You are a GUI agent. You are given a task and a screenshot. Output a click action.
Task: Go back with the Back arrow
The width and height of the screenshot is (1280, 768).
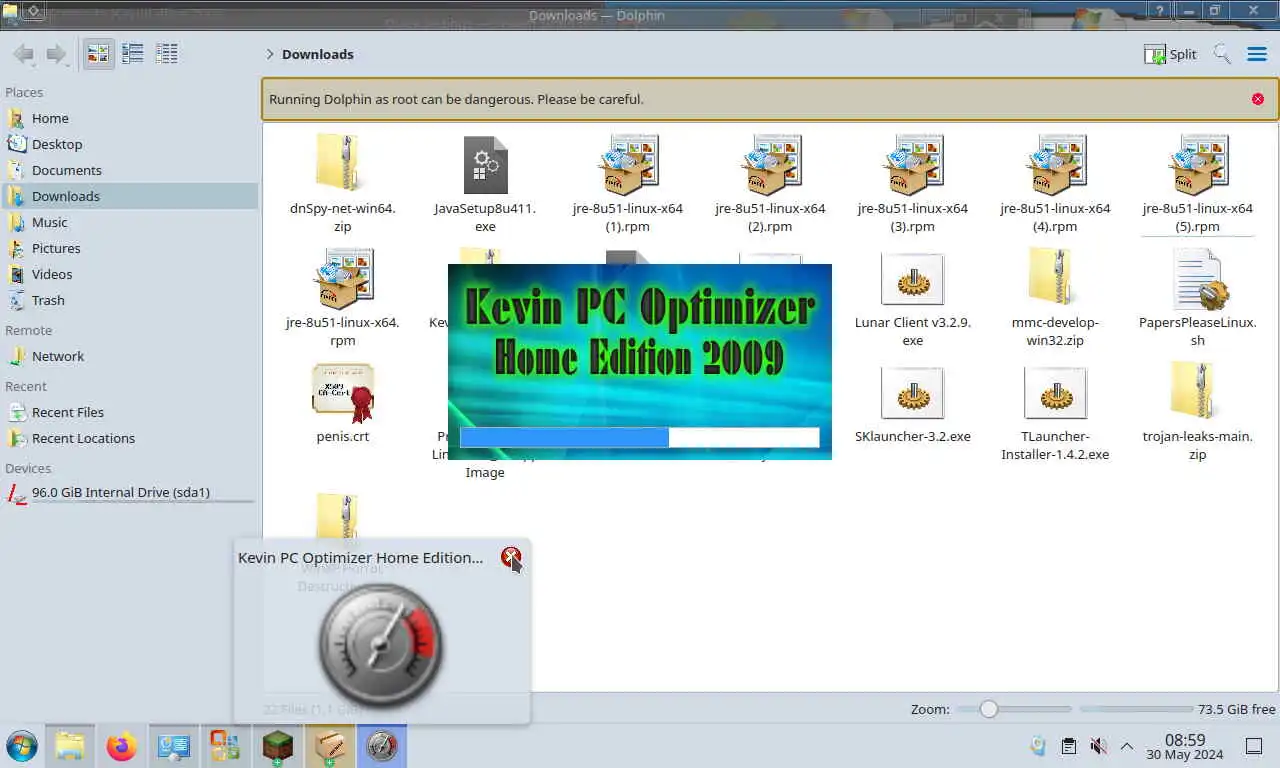[23, 54]
